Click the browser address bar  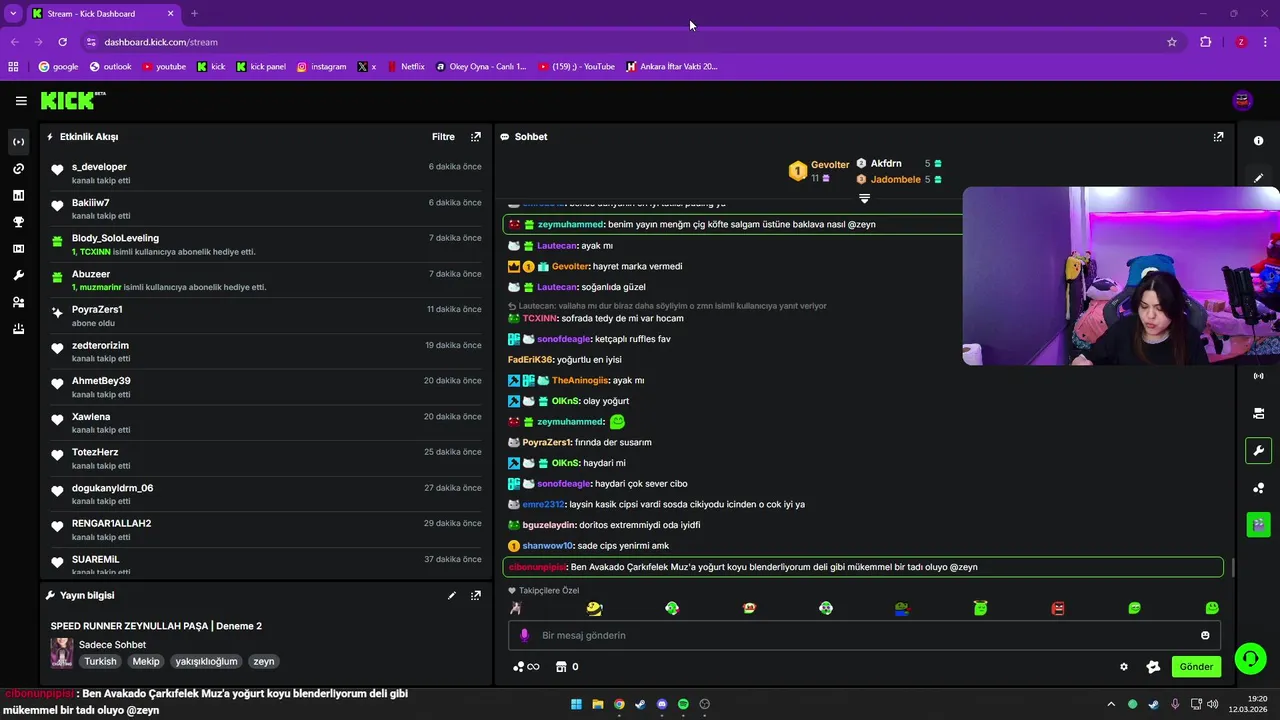tap(620, 42)
